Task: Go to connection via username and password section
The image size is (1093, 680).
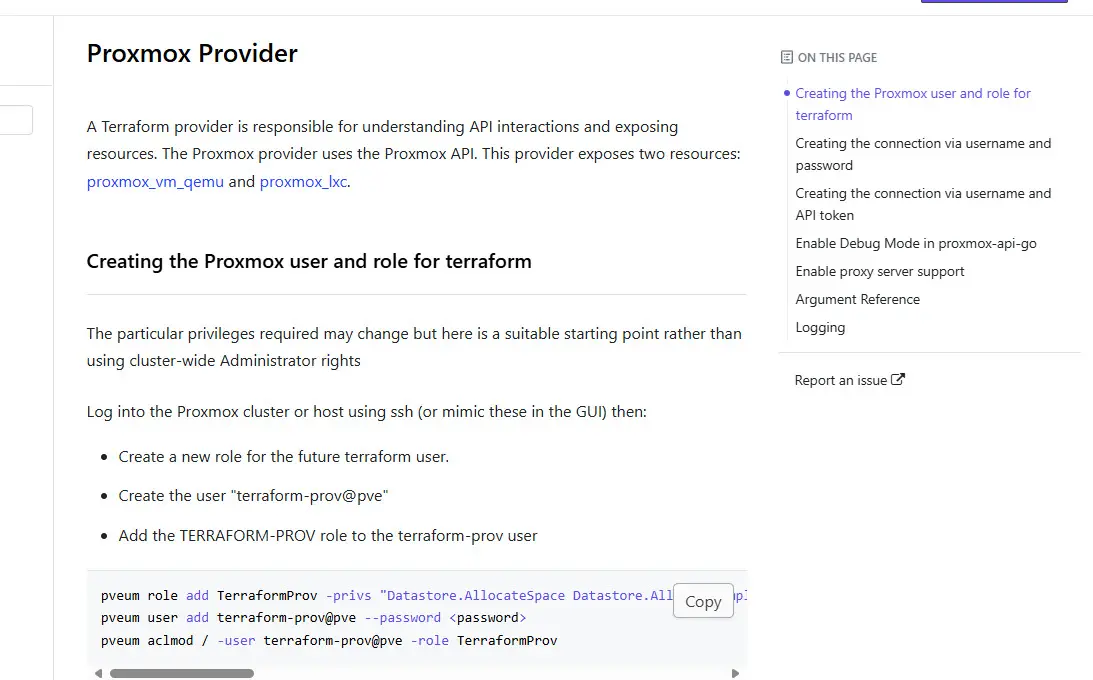Action: click(x=922, y=154)
